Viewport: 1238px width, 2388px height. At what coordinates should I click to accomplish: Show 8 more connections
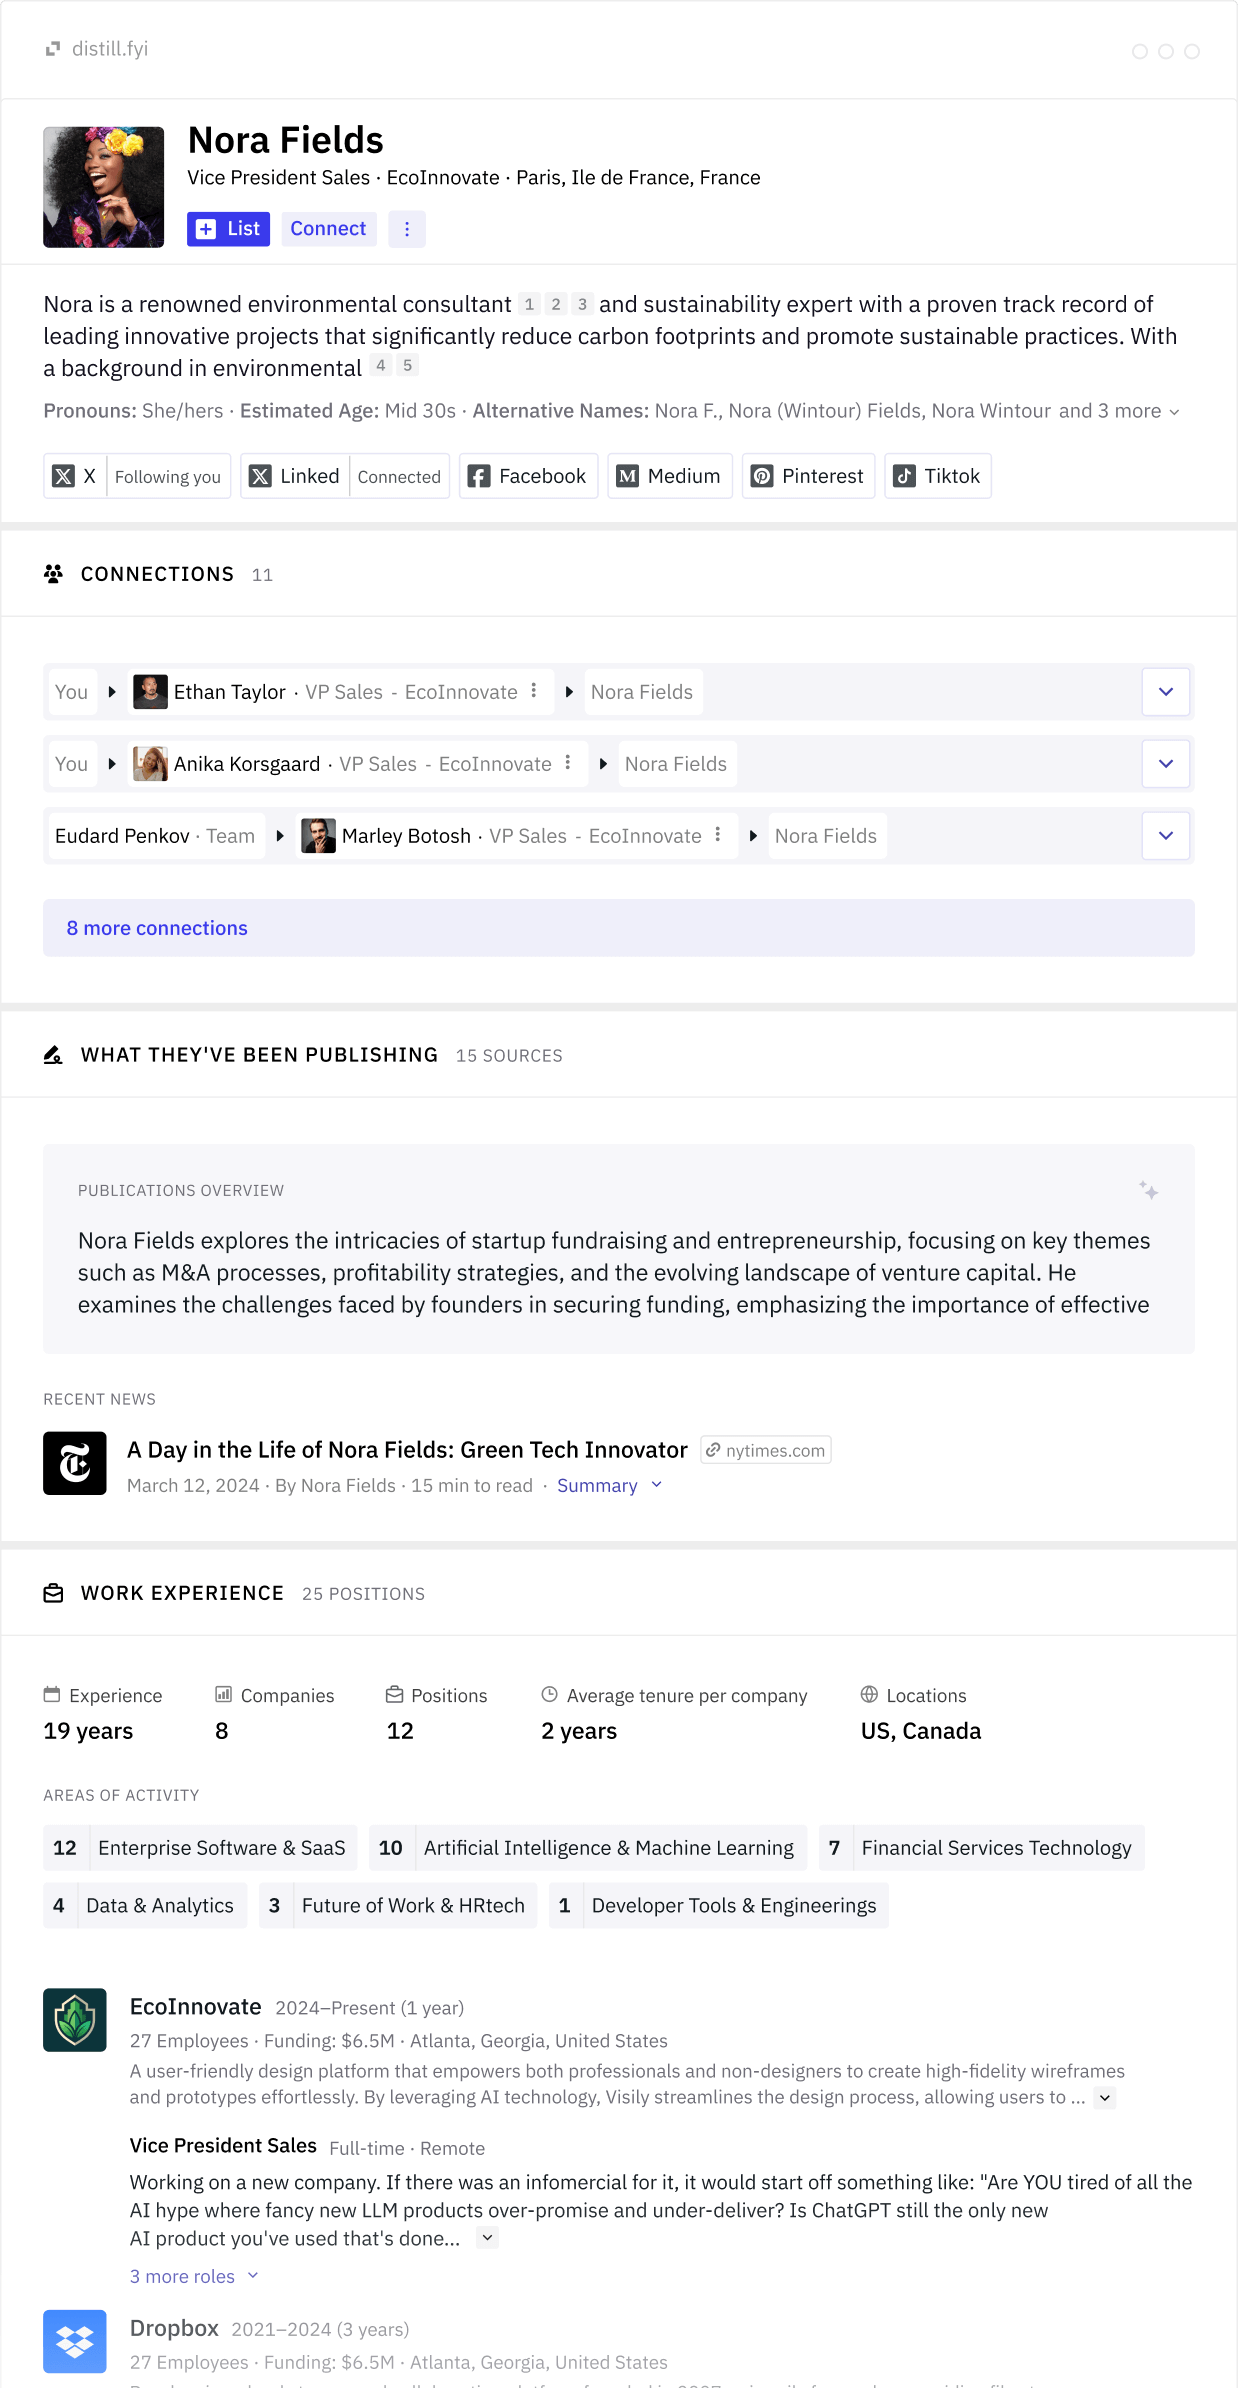tap(157, 928)
